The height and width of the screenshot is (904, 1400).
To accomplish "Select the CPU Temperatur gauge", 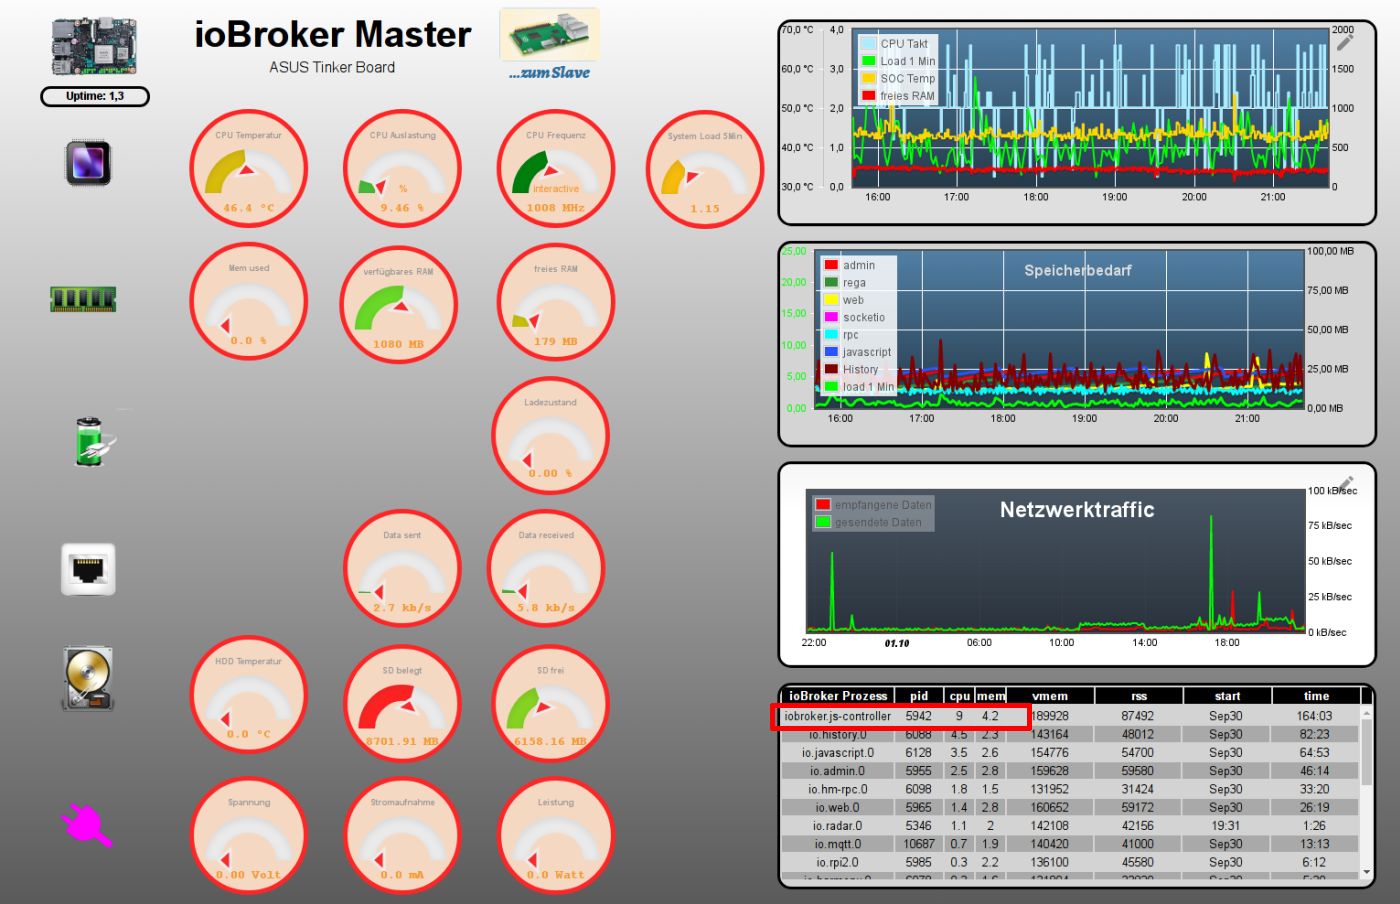I will tap(248, 168).
